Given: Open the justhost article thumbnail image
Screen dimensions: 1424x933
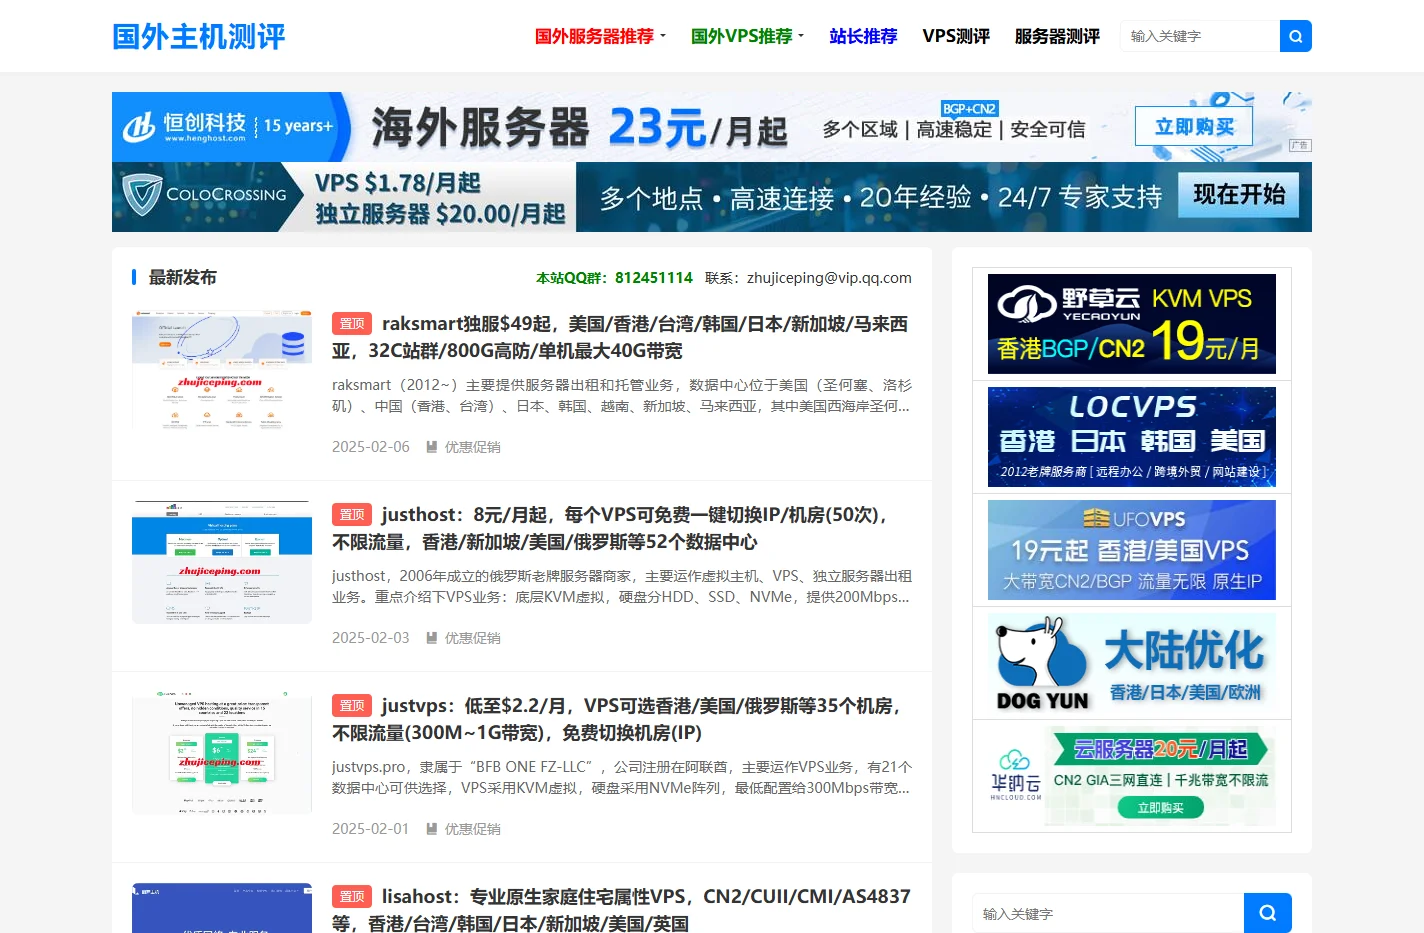Looking at the screenshot, I should (222, 562).
